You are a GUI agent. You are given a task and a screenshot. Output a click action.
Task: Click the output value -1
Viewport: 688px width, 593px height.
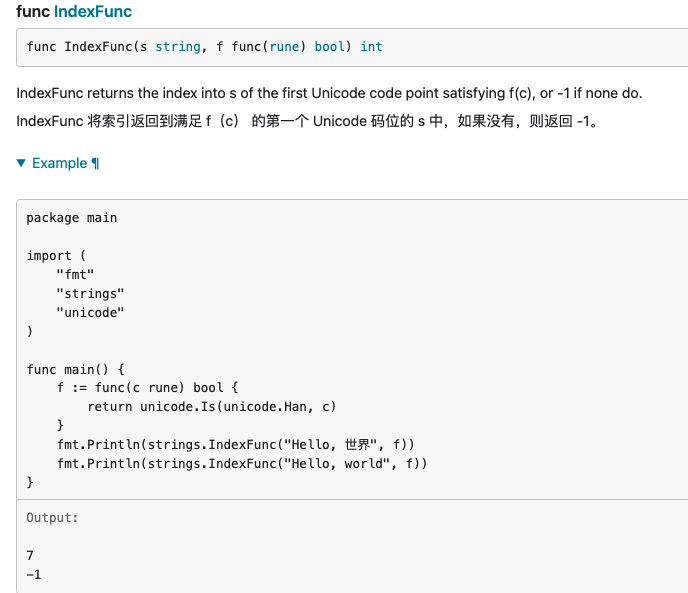click(34, 574)
